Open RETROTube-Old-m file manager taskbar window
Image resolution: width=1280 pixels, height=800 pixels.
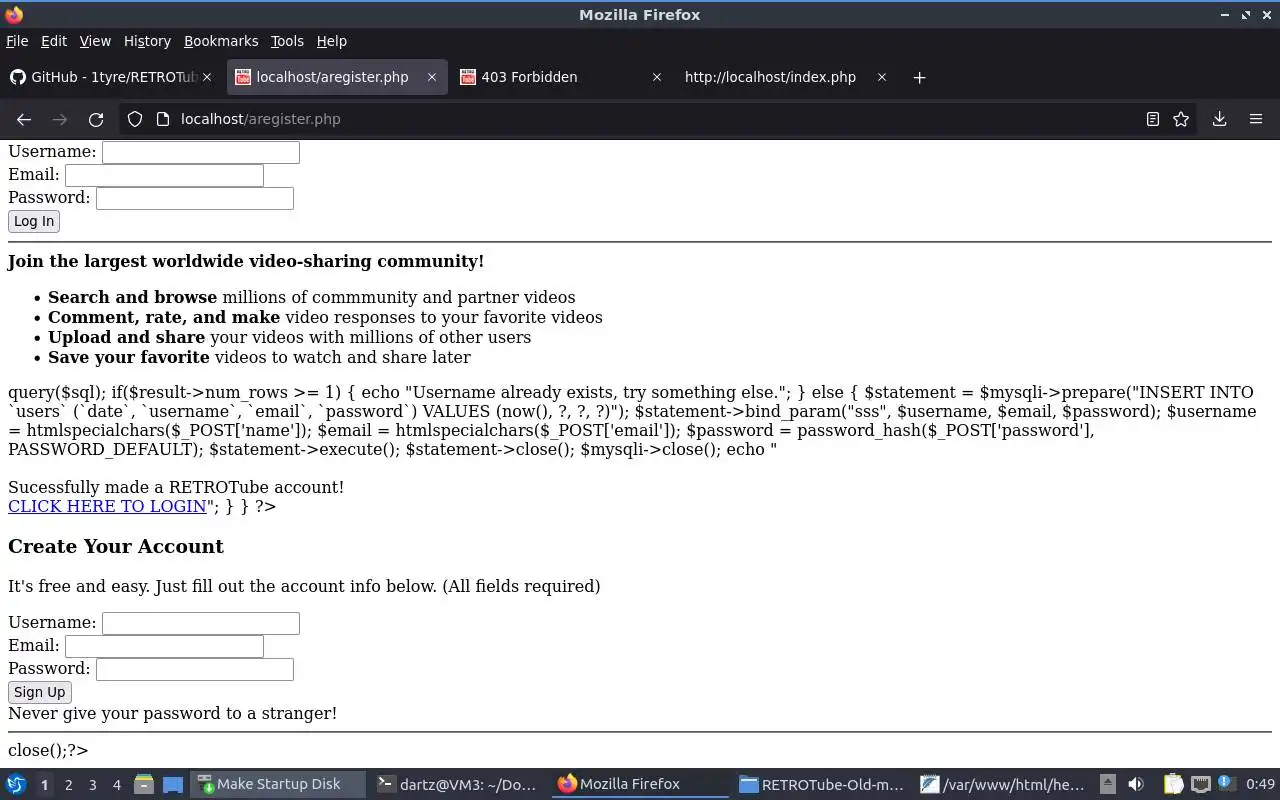tap(822, 784)
